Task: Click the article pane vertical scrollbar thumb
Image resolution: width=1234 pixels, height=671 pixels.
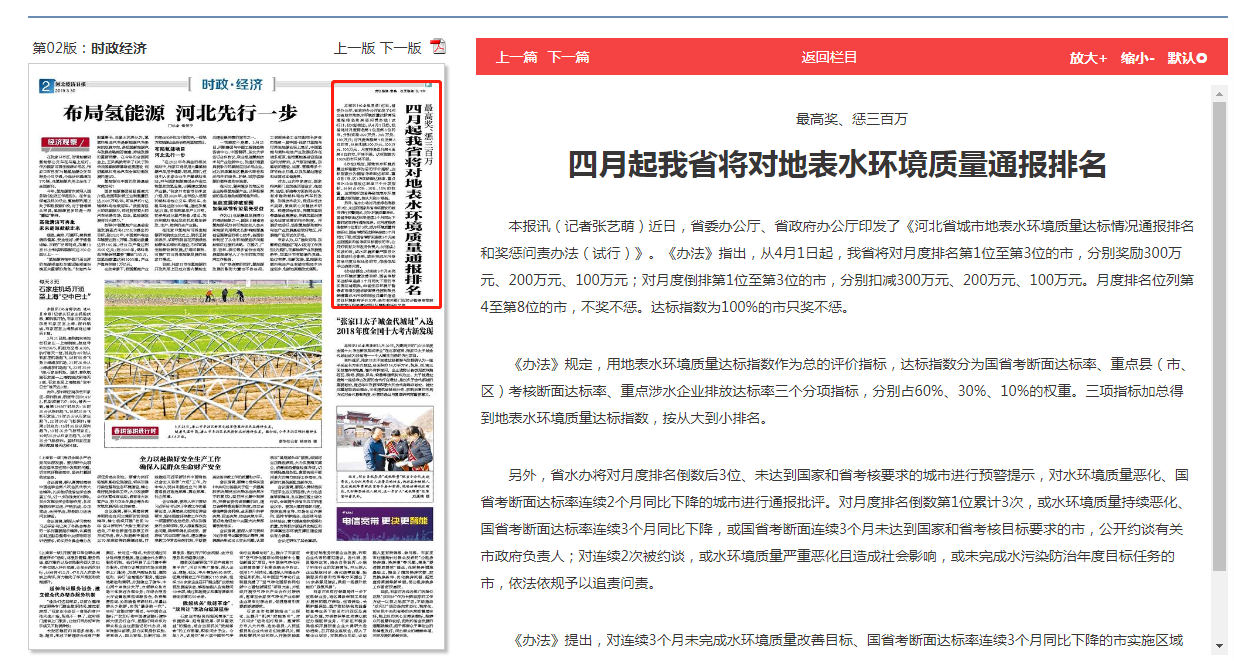Action: [1219, 330]
